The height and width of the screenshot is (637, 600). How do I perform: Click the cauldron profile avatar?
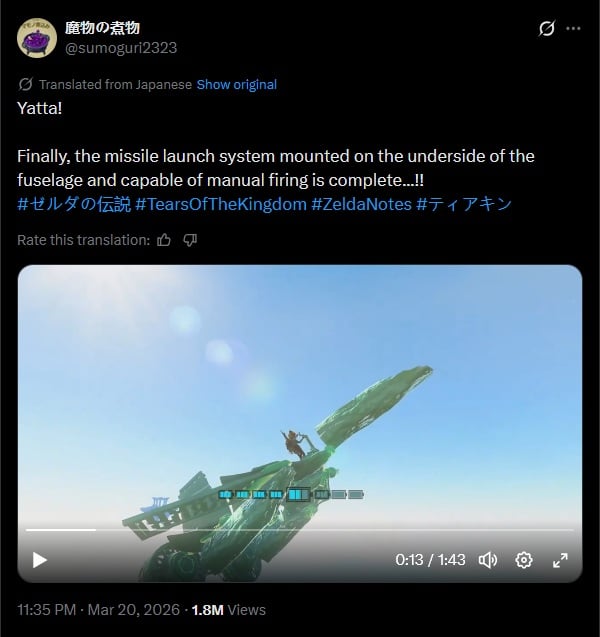pyautogui.click(x=37, y=38)
